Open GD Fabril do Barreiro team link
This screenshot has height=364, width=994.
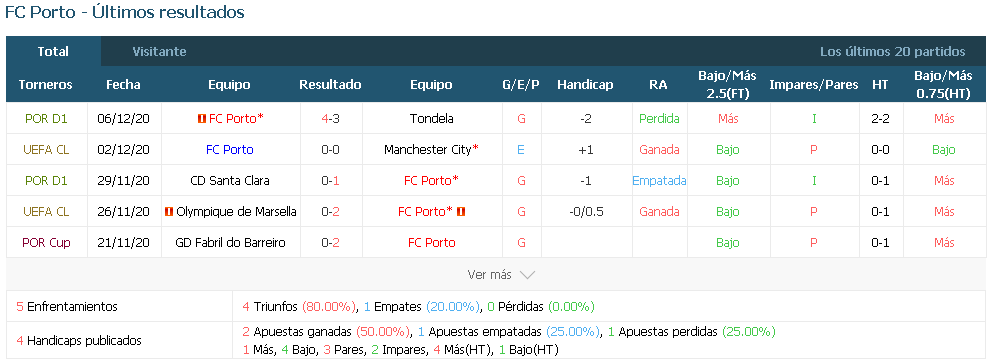click(230, 243)
